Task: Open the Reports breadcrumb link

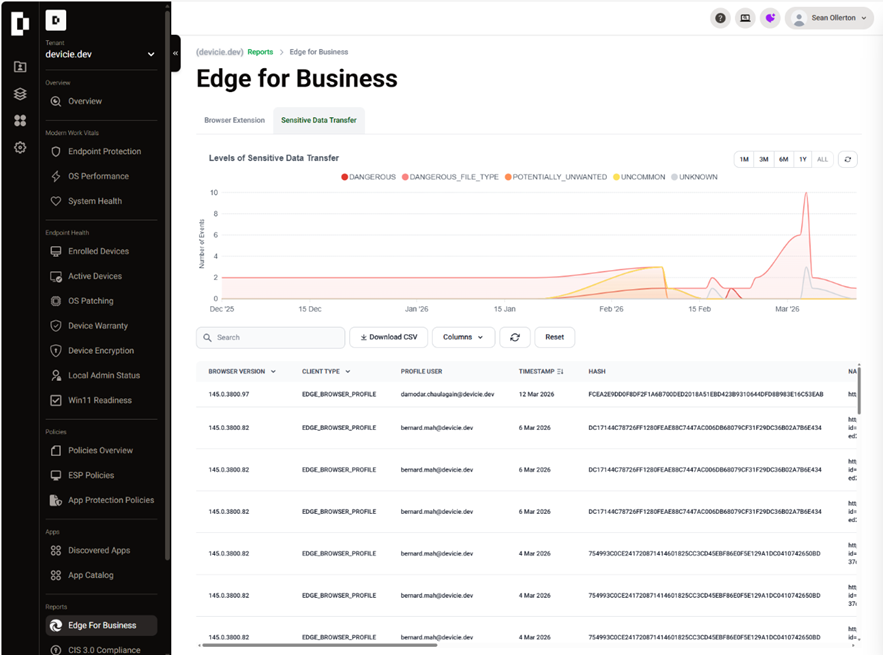Action: pyautogui.click(x=260, y=51)
